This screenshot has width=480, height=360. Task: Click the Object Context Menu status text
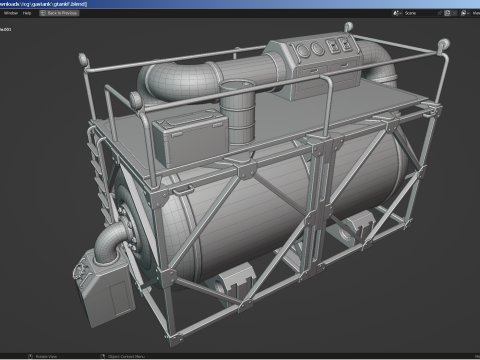click(x=127, y=357)
